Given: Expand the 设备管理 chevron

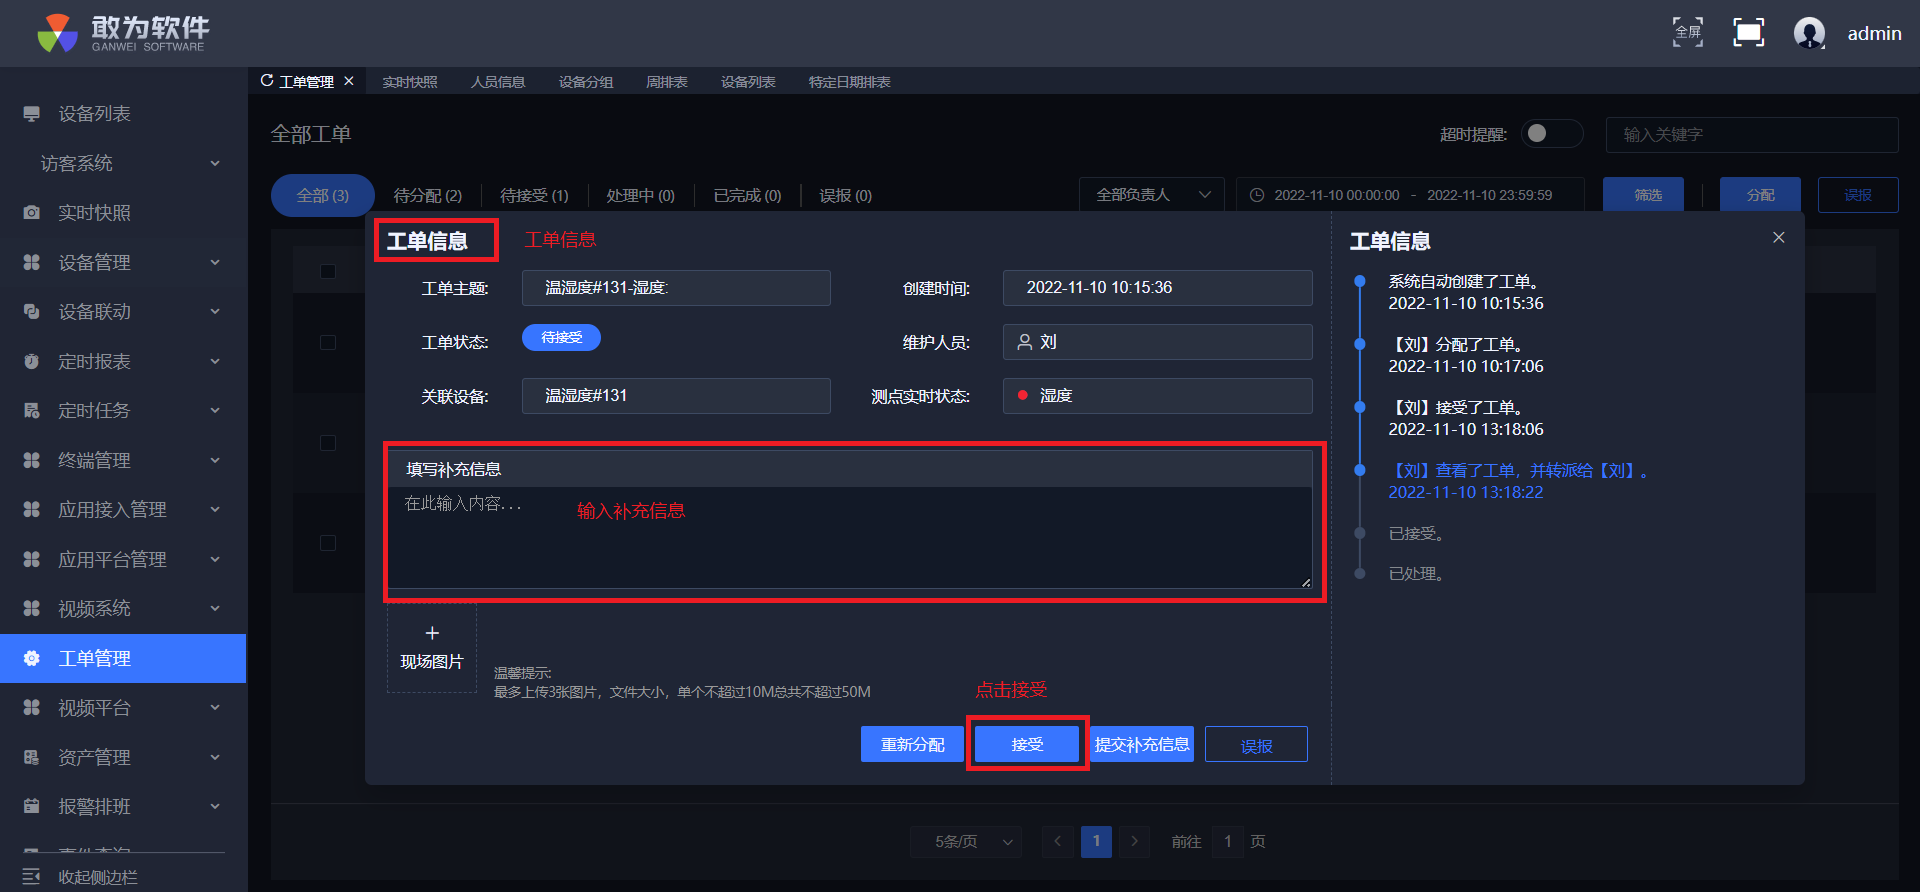Looking at the screenshot, I should point(215,262).
